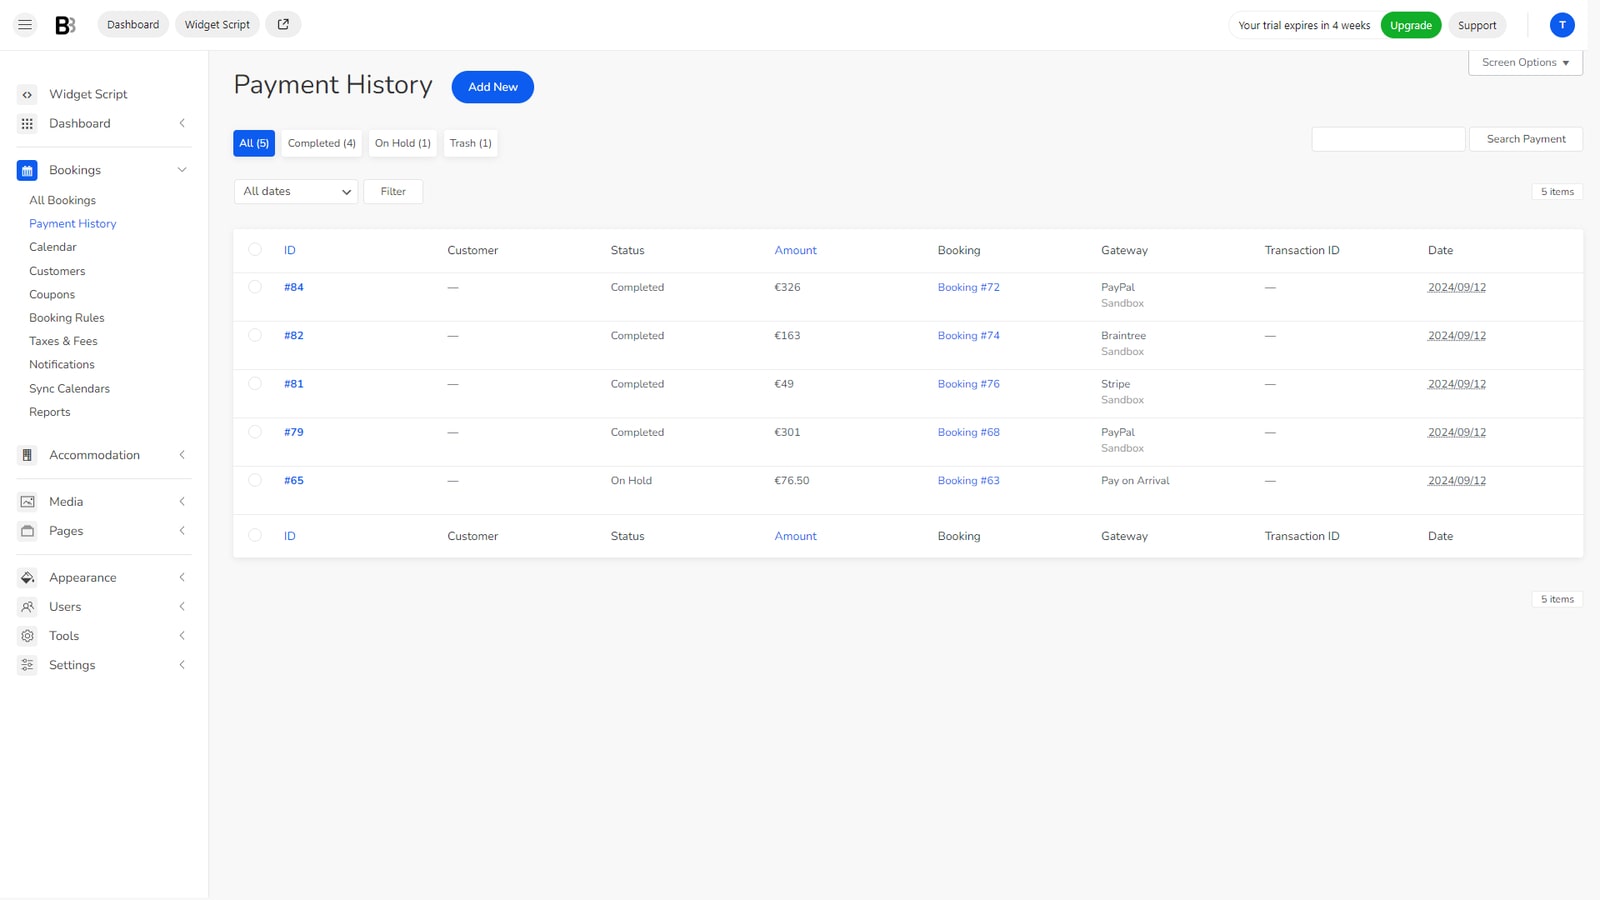The image size is (1600, 900).
Task: Select the Widget Script code icon
Action: point(26,94)
